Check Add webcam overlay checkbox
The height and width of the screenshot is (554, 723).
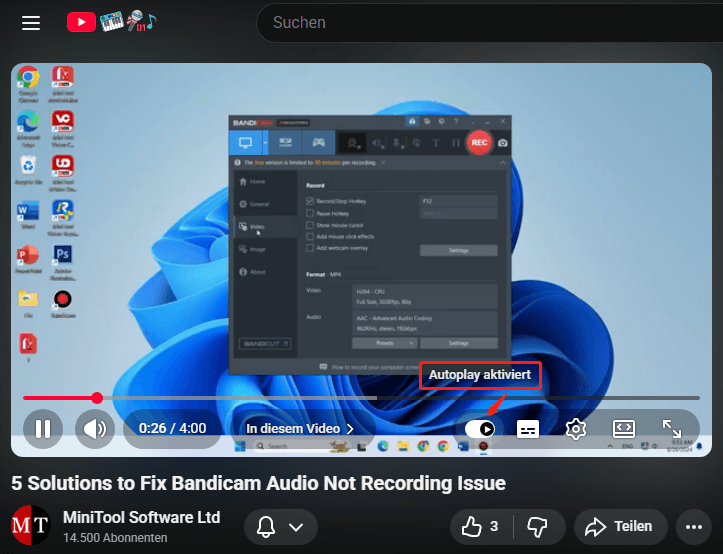pyautogui.click(x=310, y=248)
